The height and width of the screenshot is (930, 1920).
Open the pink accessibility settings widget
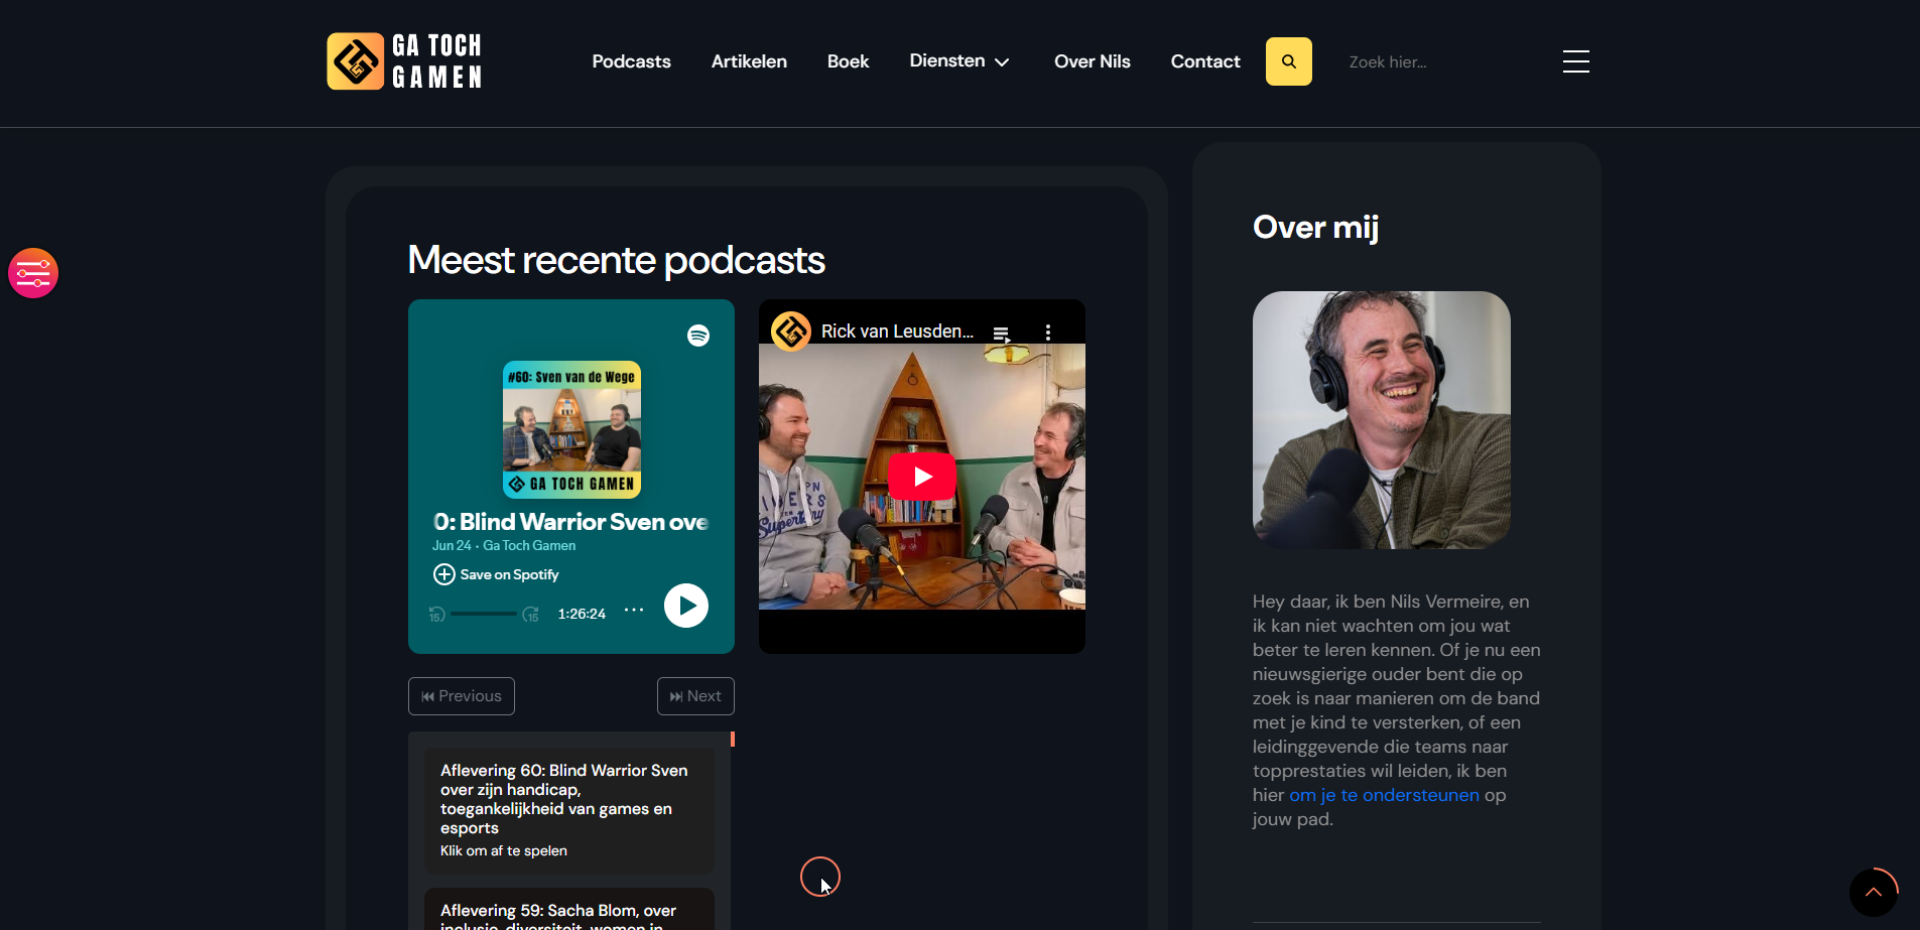pos(33,273)
